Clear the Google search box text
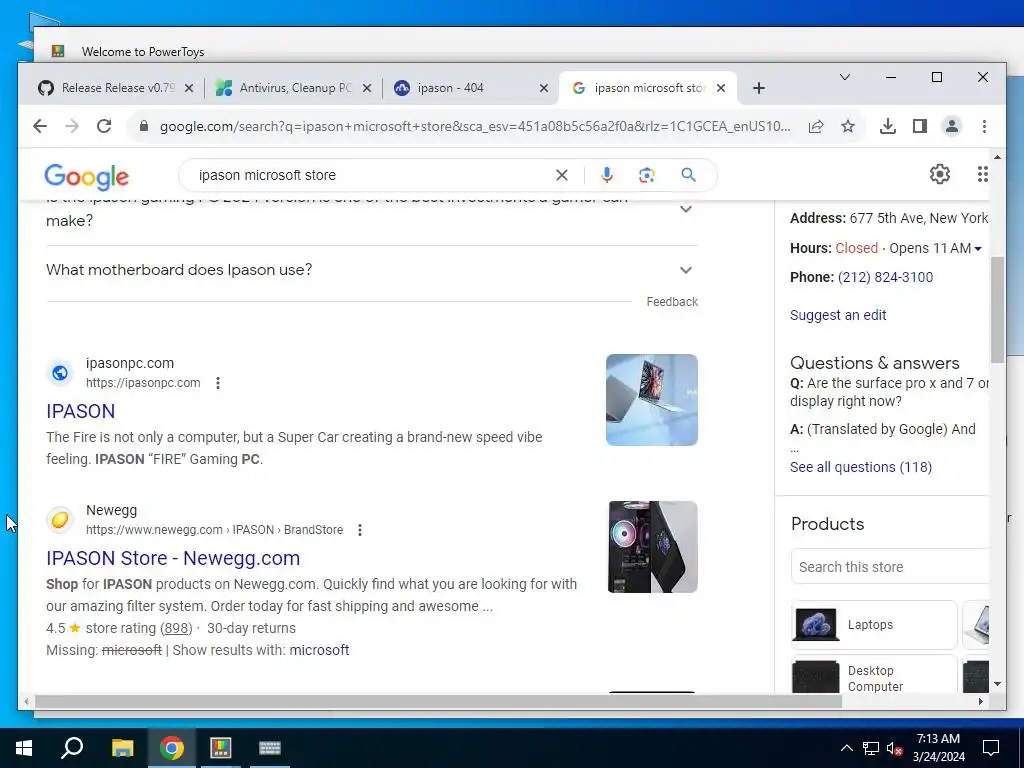This screenshot has height=768, width=1024. (562, 175)
